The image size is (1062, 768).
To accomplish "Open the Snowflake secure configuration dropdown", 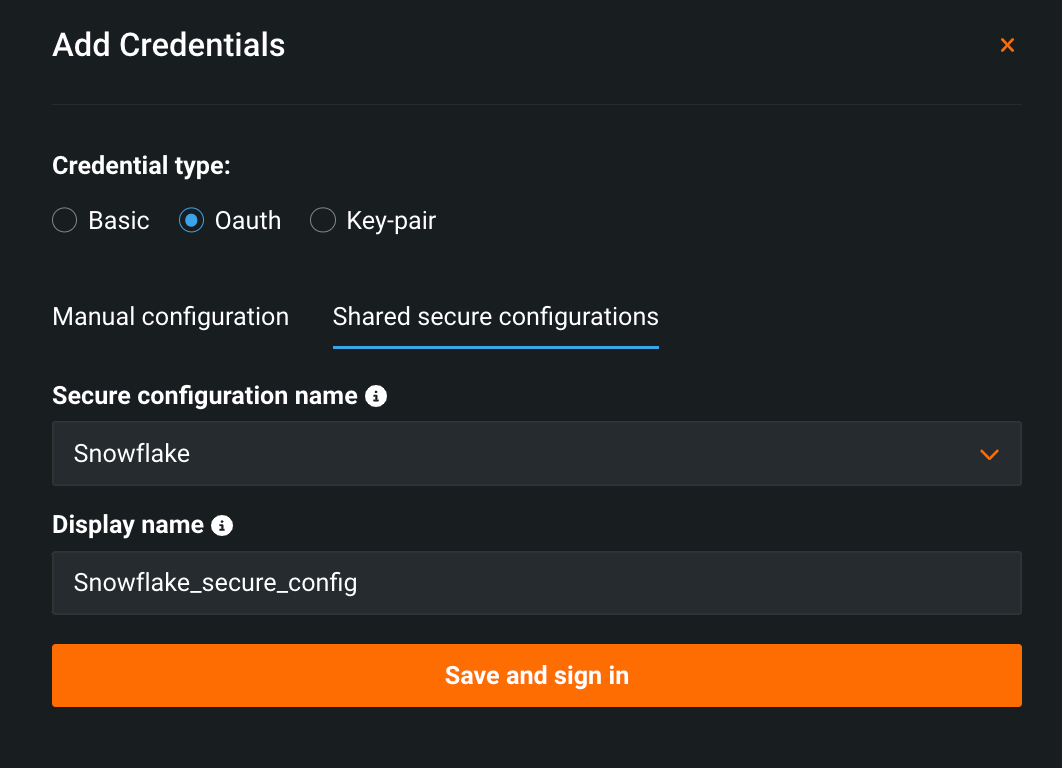I will coord(536,454).
